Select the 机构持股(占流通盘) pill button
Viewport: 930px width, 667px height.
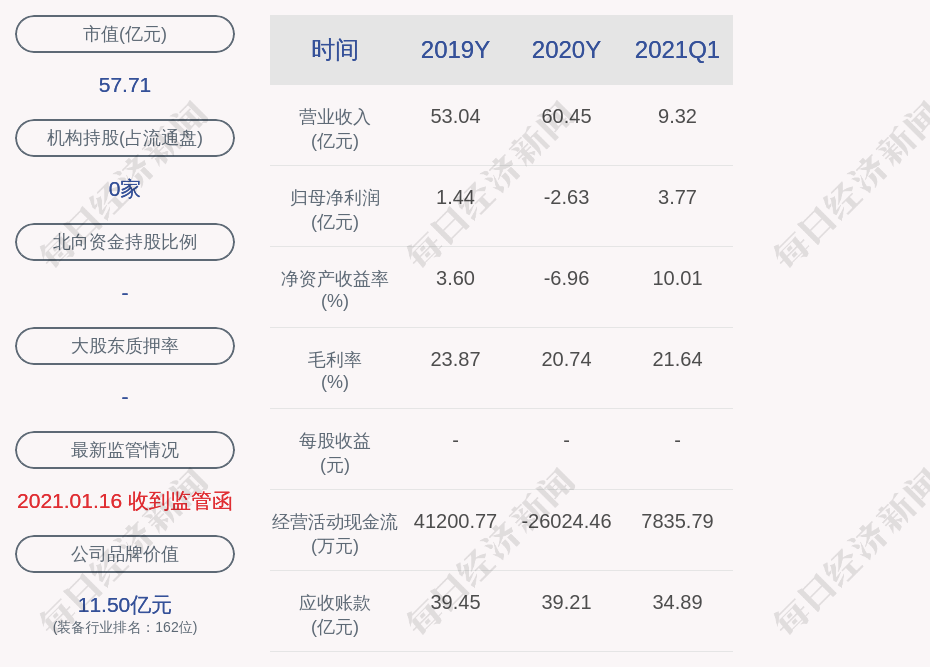125,138
